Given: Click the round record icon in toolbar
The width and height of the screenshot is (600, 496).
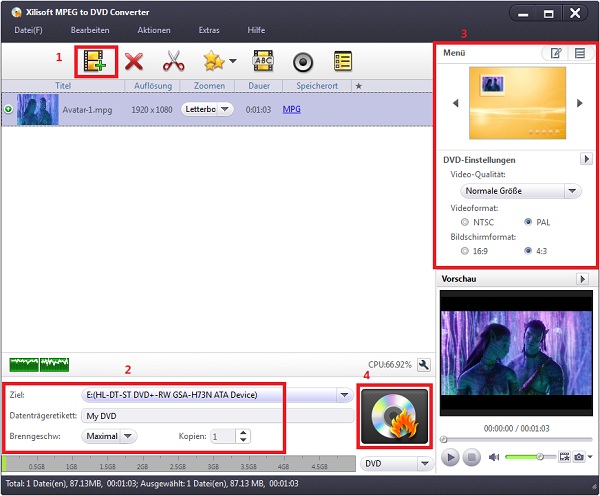Looking at the screenshot, I should (303, 62).
